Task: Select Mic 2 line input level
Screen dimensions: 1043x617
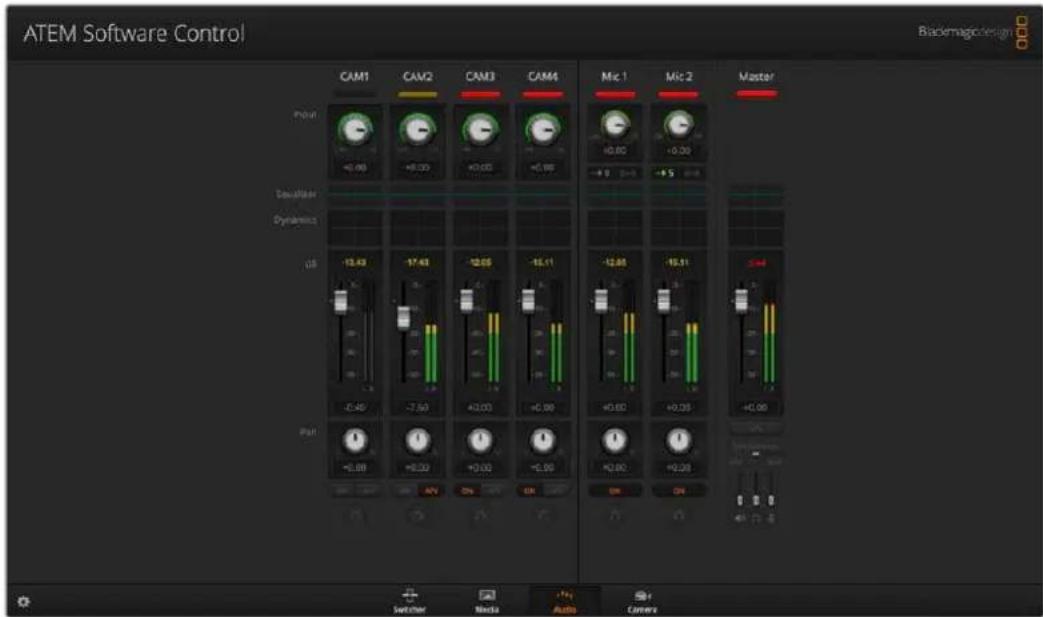Action: tap(692, 173)
